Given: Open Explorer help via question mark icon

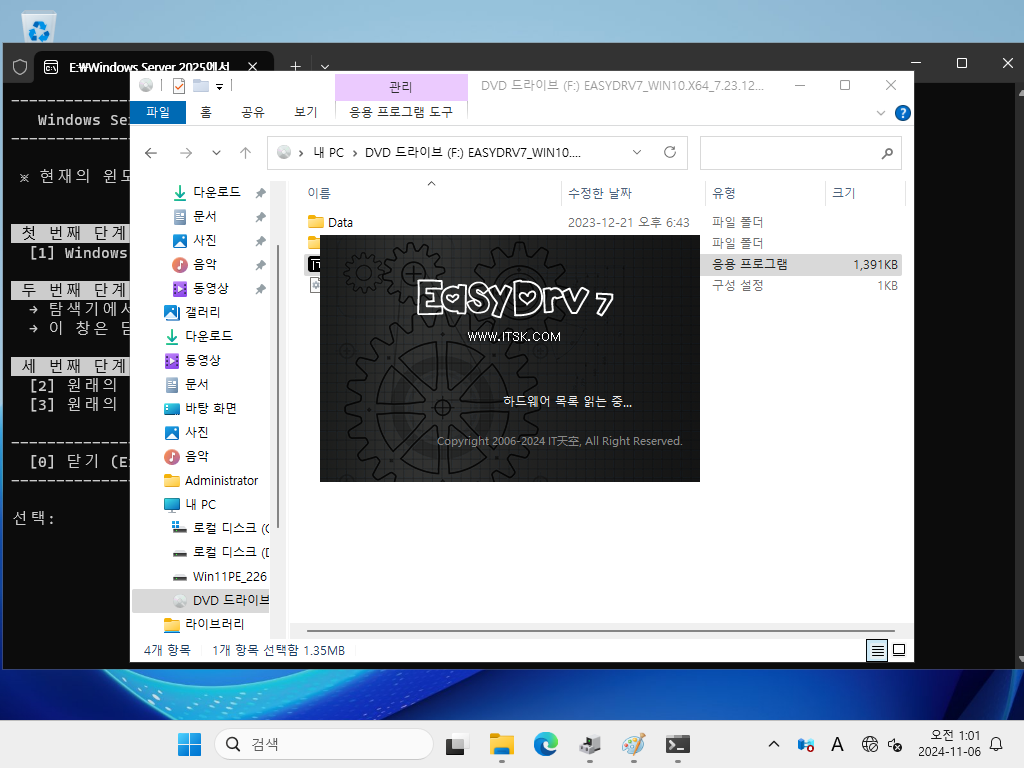Looking at the screenshot, I should click(903, 113).
